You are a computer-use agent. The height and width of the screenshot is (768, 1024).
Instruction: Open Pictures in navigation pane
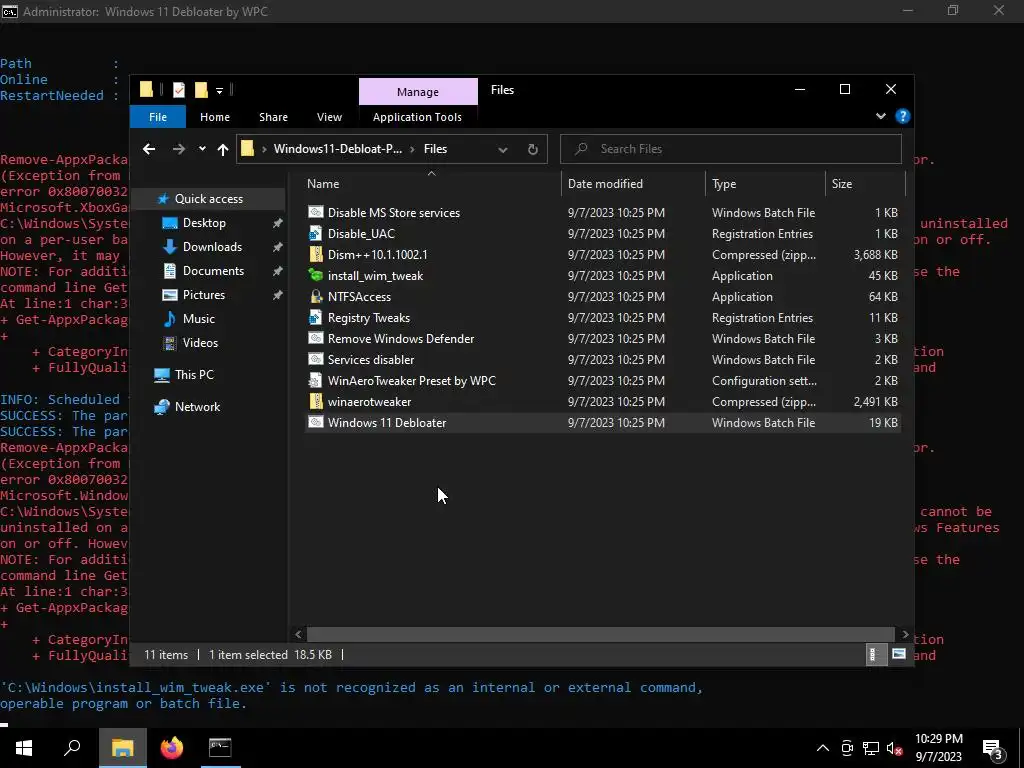tap(204, 295)
